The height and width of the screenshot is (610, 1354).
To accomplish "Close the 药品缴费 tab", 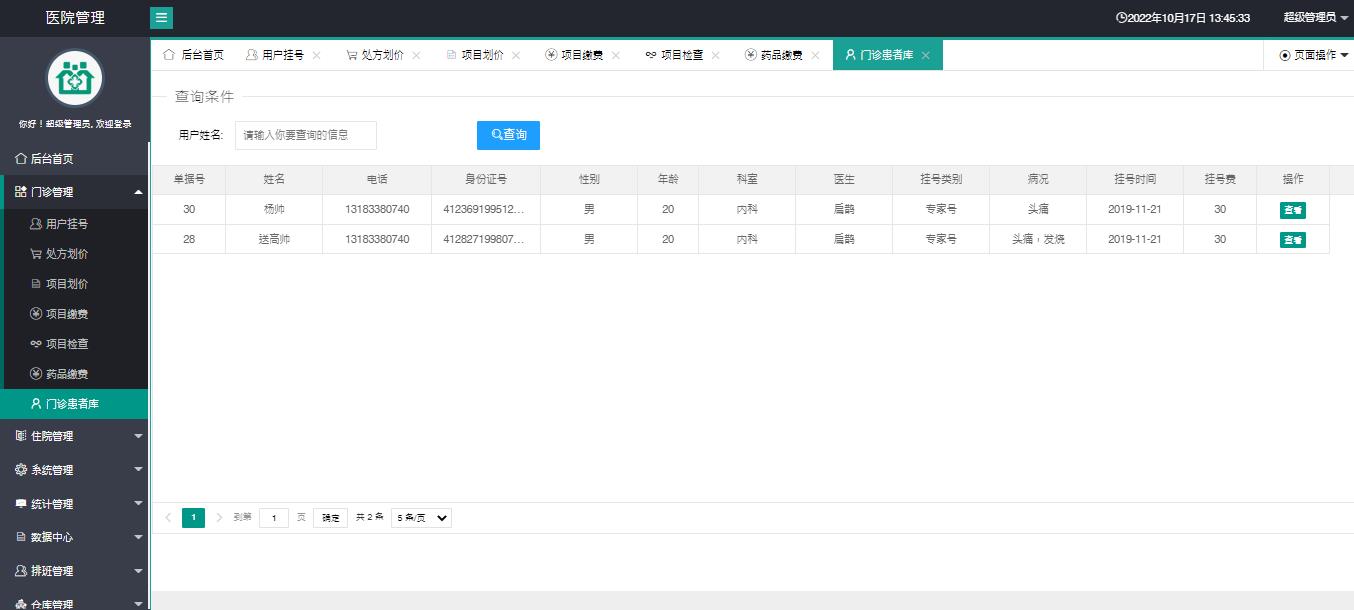I will (816, 56).
